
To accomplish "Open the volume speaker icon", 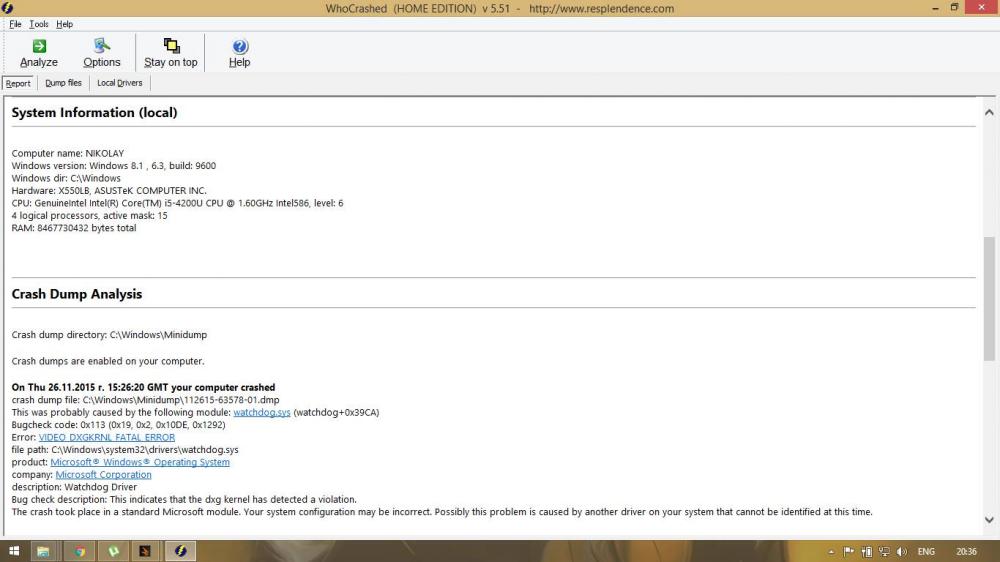I will (x=901, y=552).
